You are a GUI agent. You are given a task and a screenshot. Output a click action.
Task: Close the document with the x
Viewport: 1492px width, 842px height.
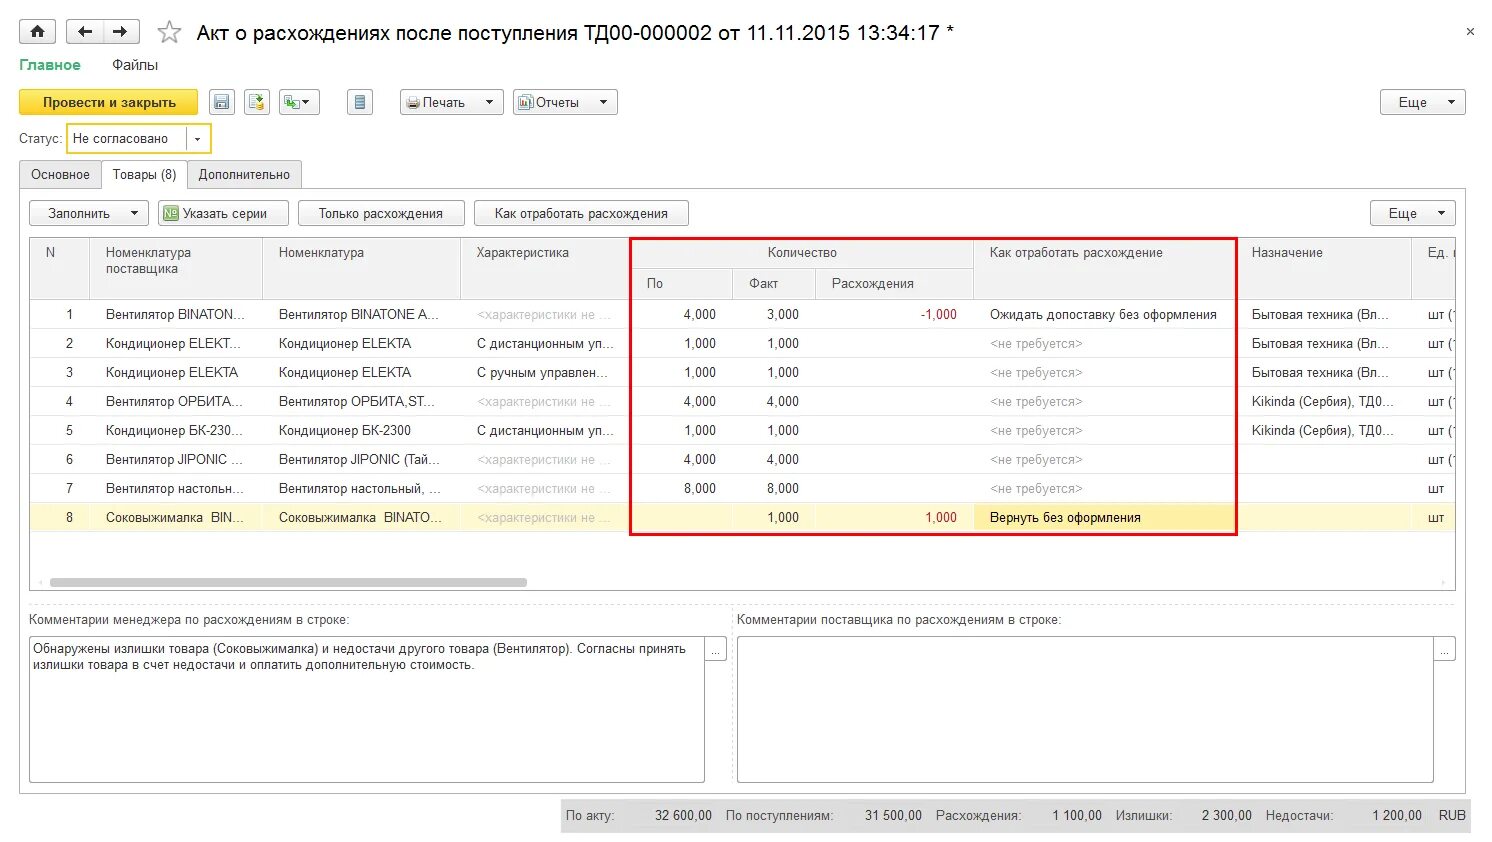pyautogui.click(x=1470, y=32)
